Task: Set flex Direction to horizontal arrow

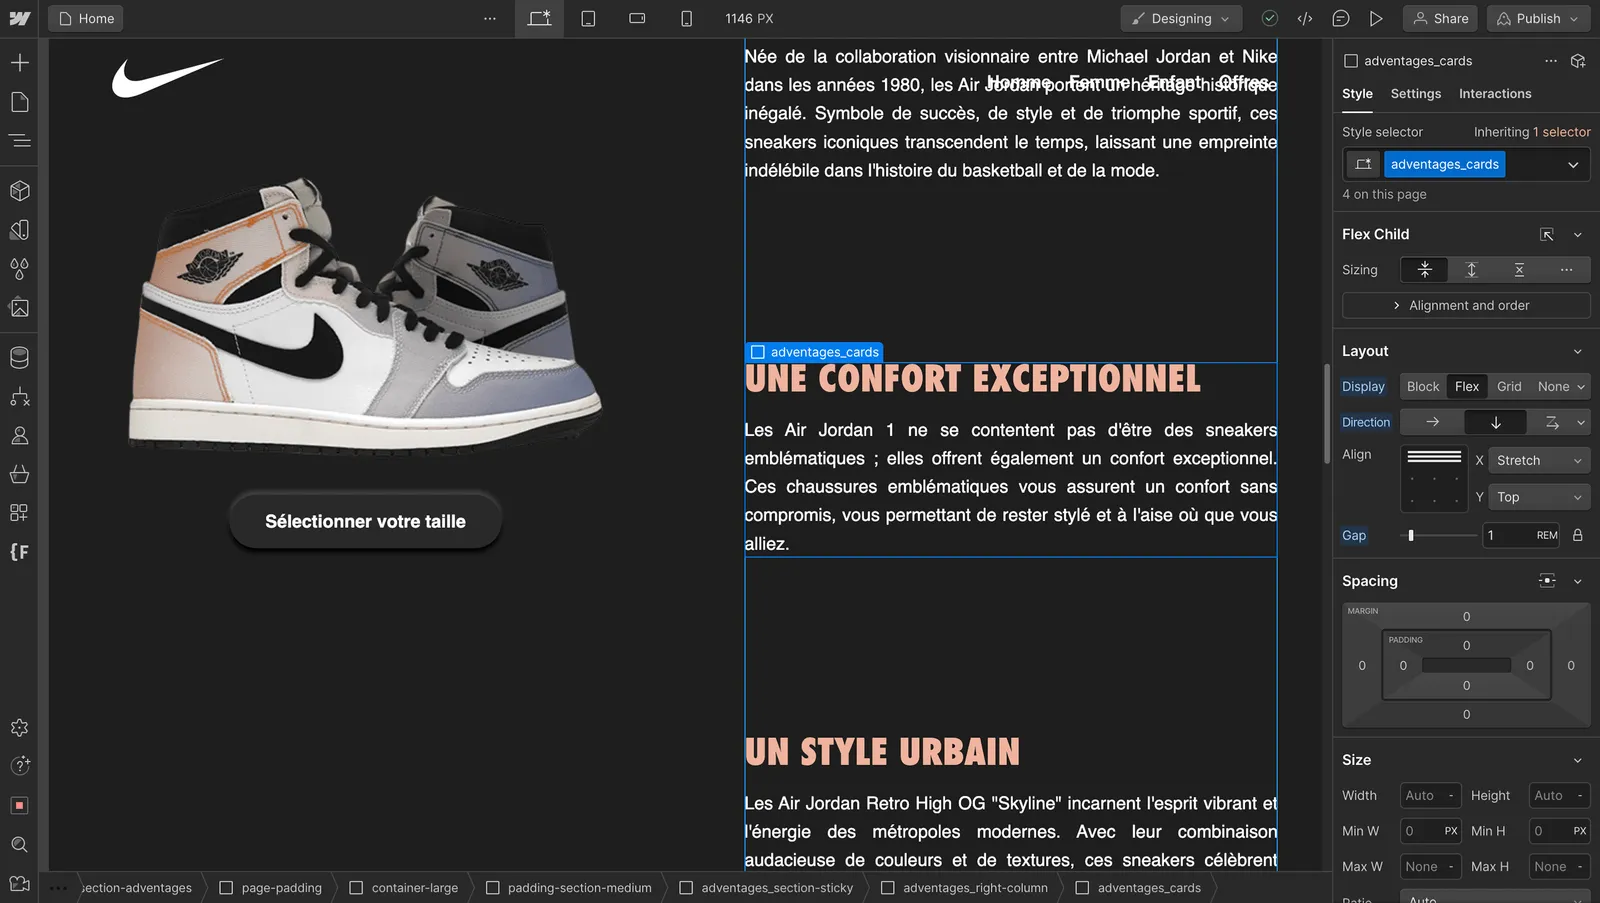Action: (1432, 422)
